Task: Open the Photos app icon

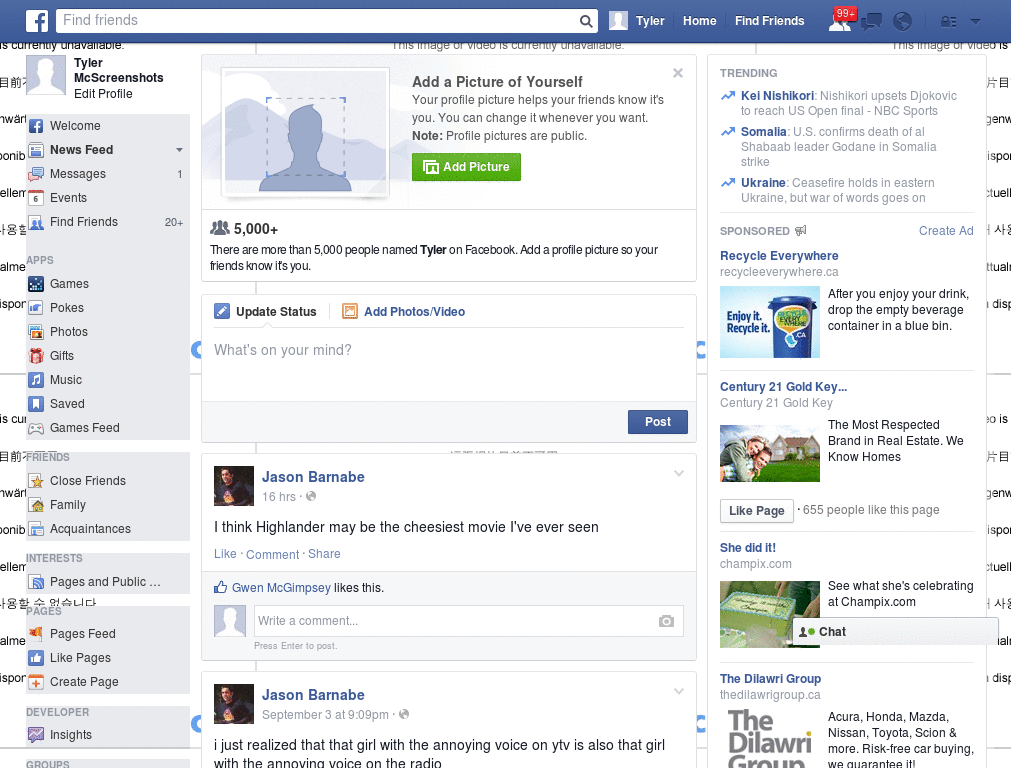Action: (37, 332)
